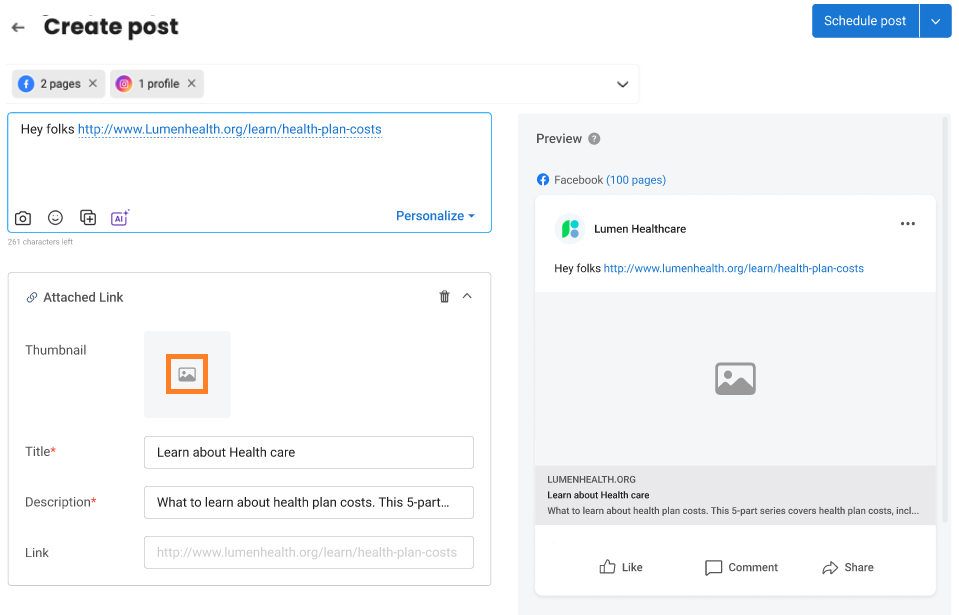Collapse the Attached Link section

(x=468, y=296)
